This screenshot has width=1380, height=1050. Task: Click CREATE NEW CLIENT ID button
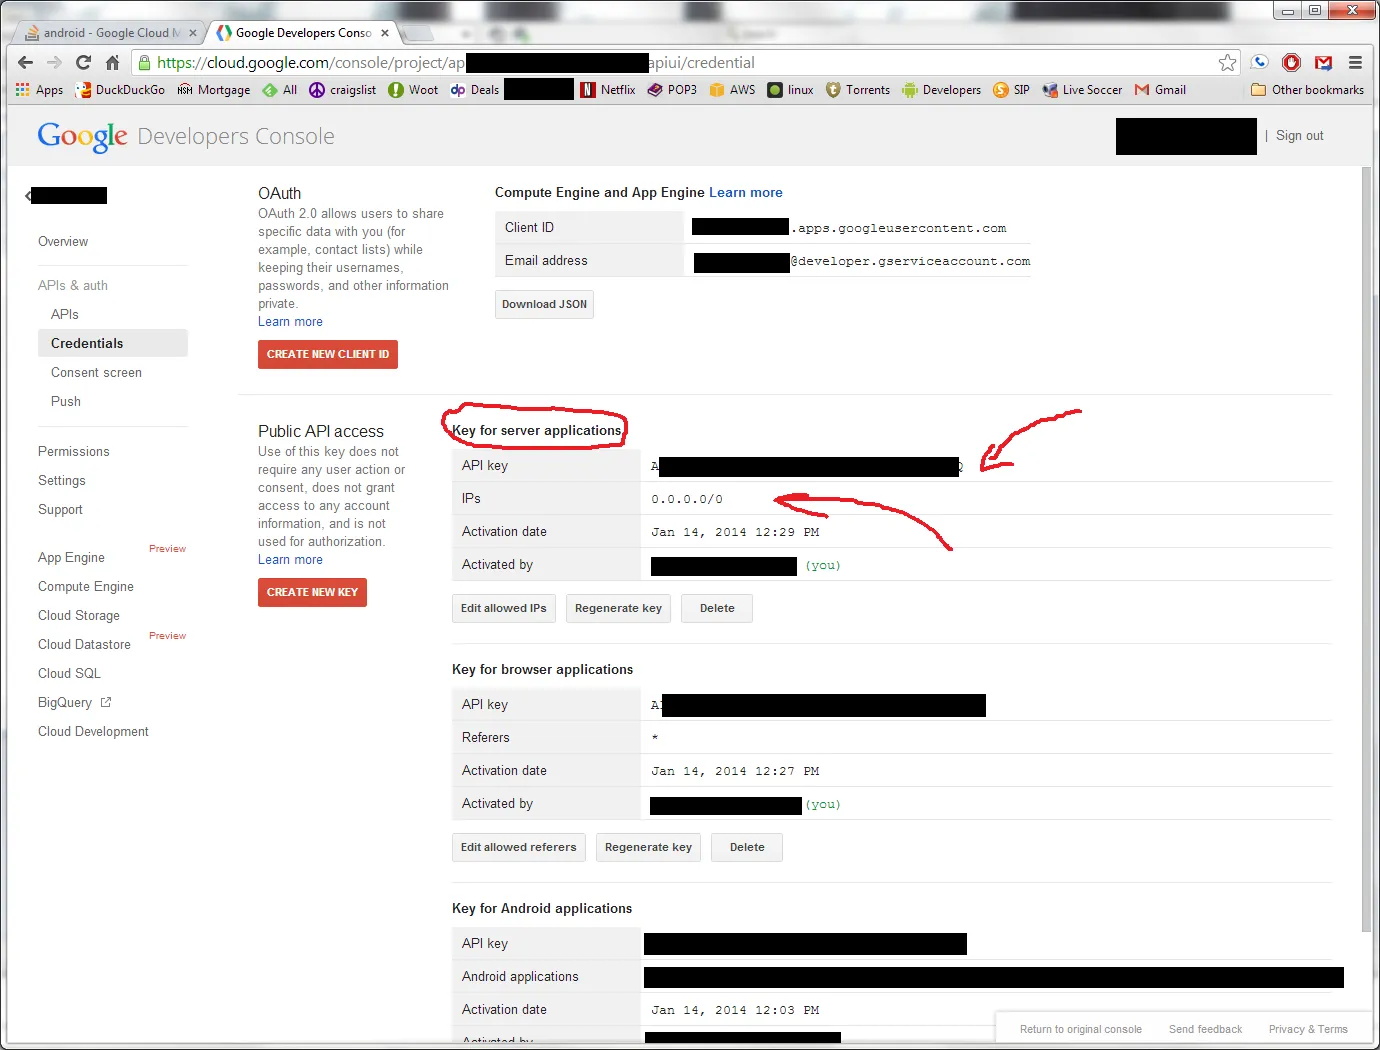pyautogui.click(x=328, y=355)
